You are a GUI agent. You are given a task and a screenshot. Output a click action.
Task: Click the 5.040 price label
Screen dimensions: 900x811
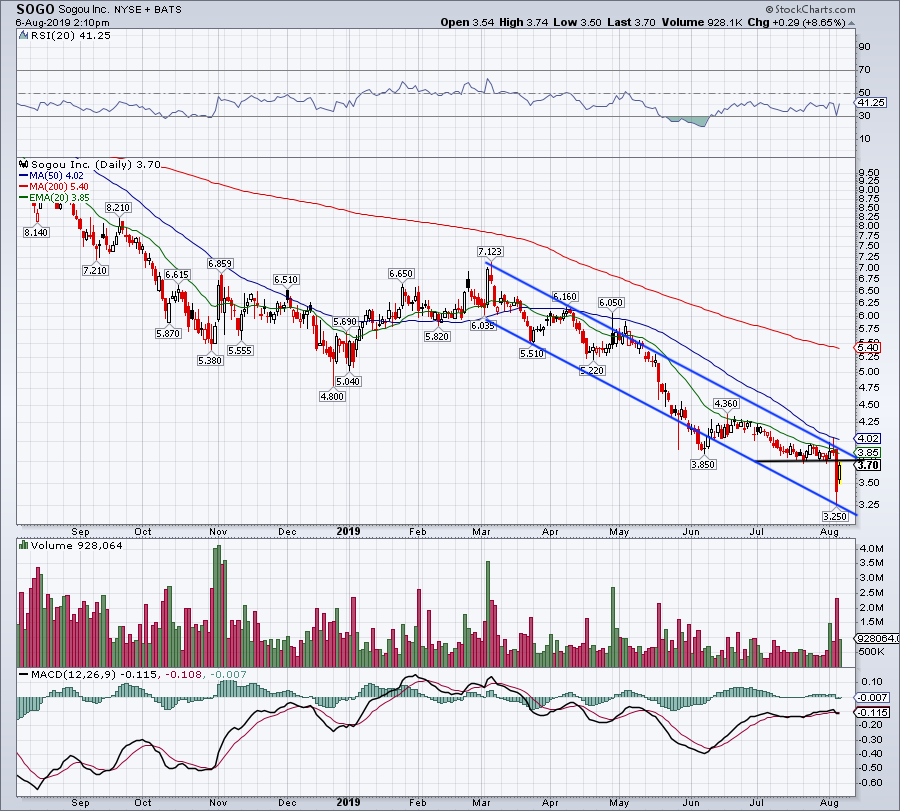click(x=348, y=382)
